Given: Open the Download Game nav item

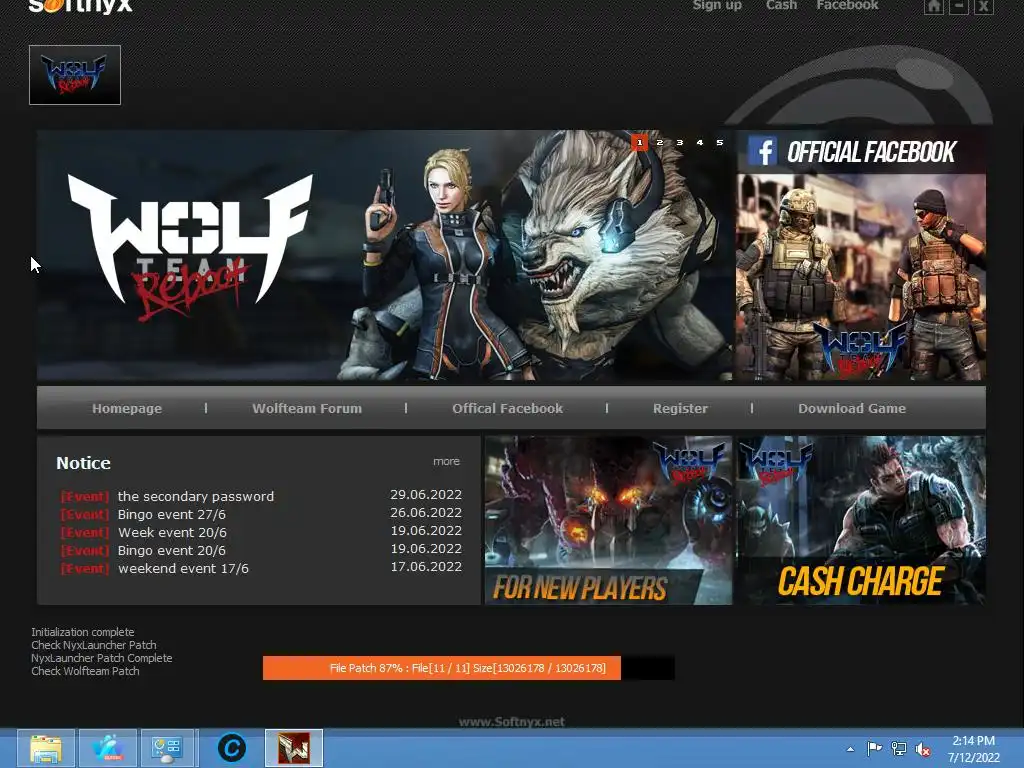Looking at the screenshot, I should (852, 408).
